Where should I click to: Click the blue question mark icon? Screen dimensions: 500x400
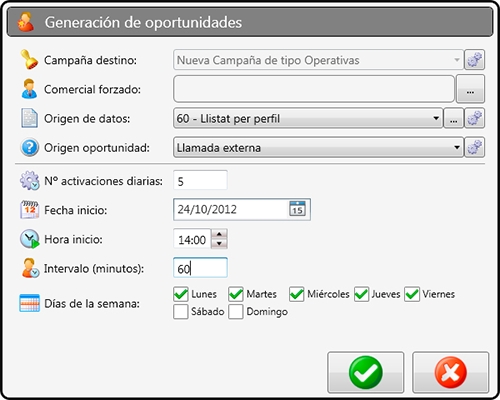29,147
